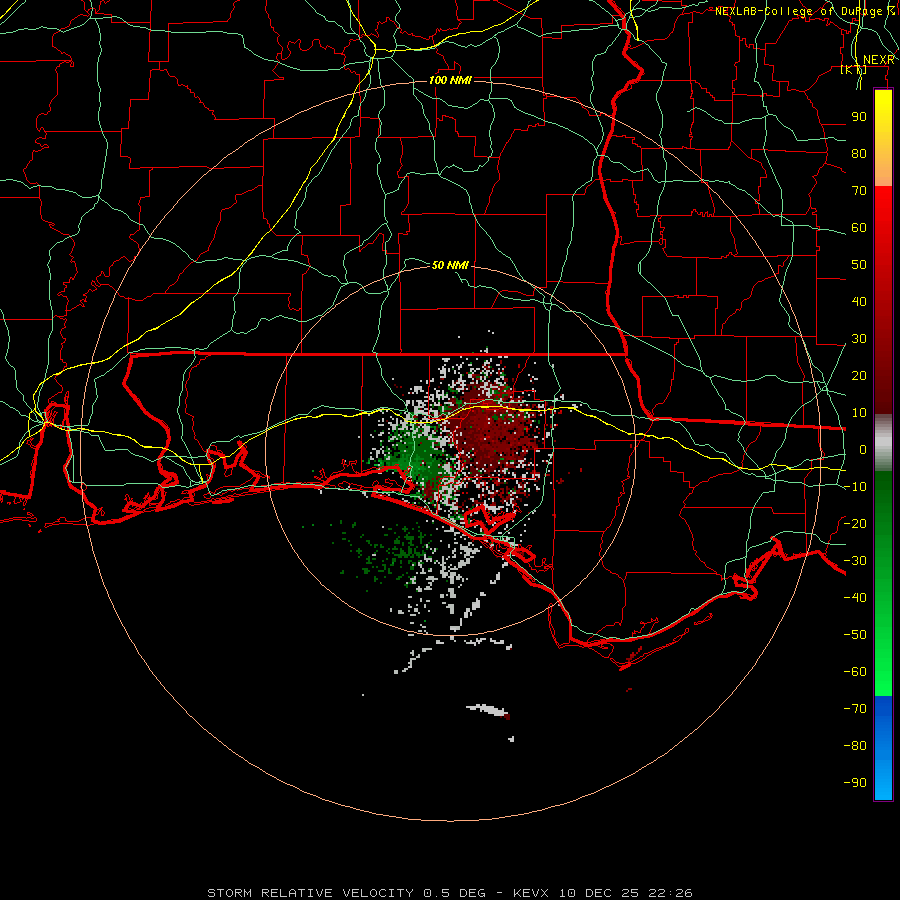The width and height of the screenshot is (900, 900).
Task: Click the '50 NMI' range ring label
Action: (450, 265)
